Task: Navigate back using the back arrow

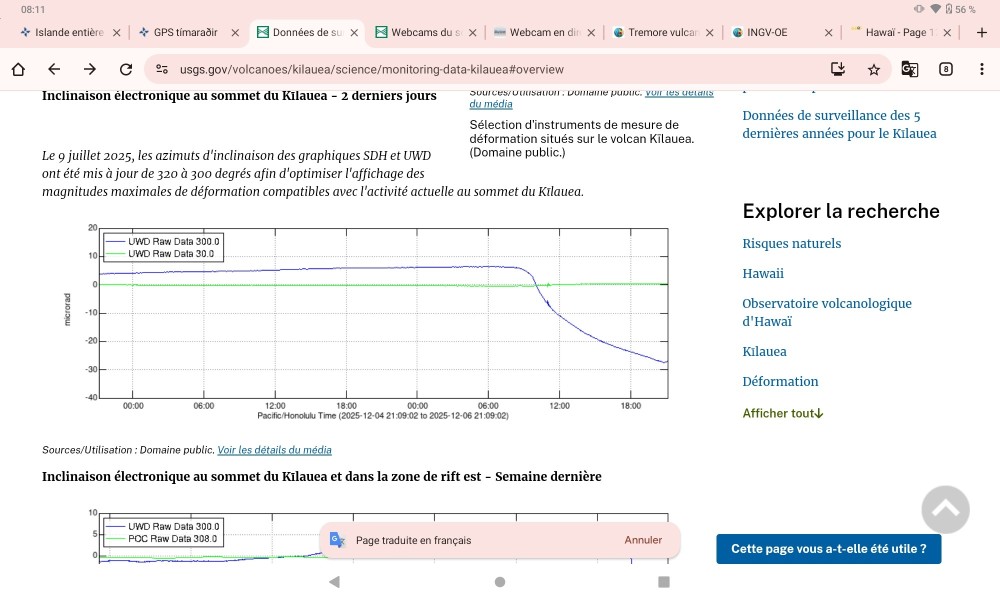Action: pyautogui.click(x=52, y=69)
